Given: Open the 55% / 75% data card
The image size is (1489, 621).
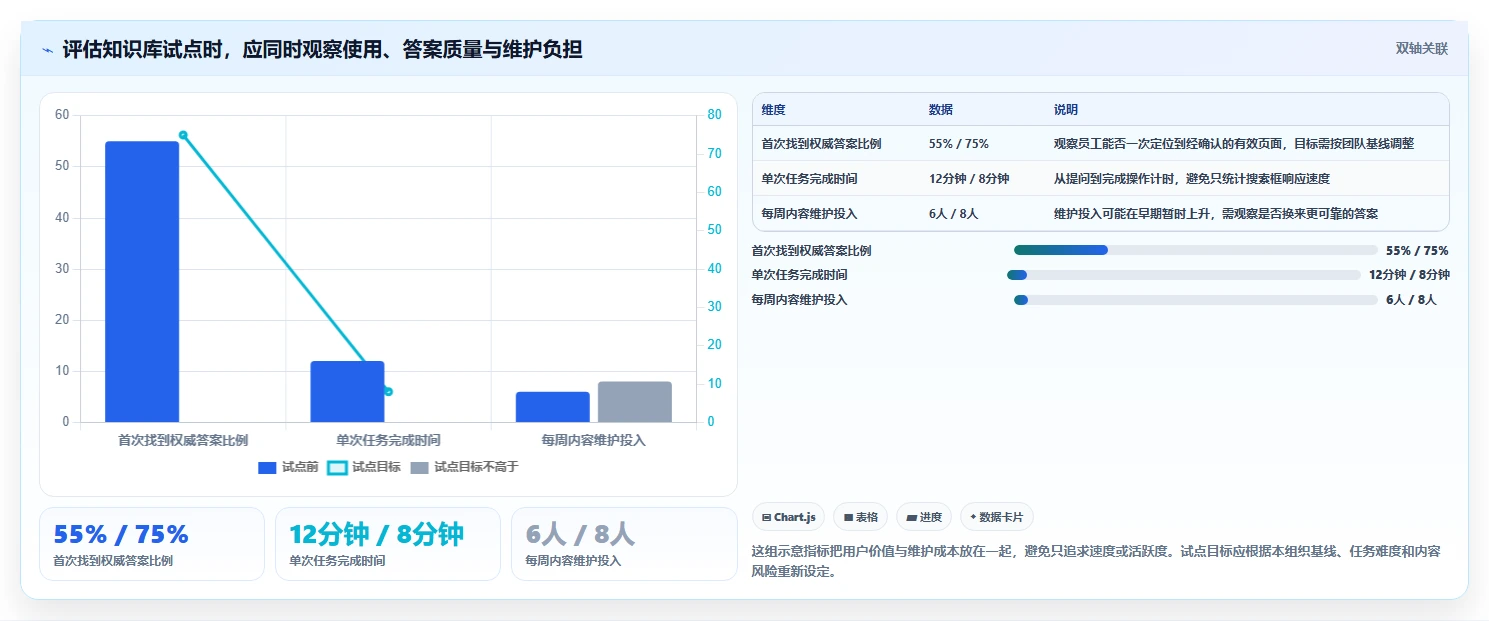Looking at the screenshot, I should [152, 544].
